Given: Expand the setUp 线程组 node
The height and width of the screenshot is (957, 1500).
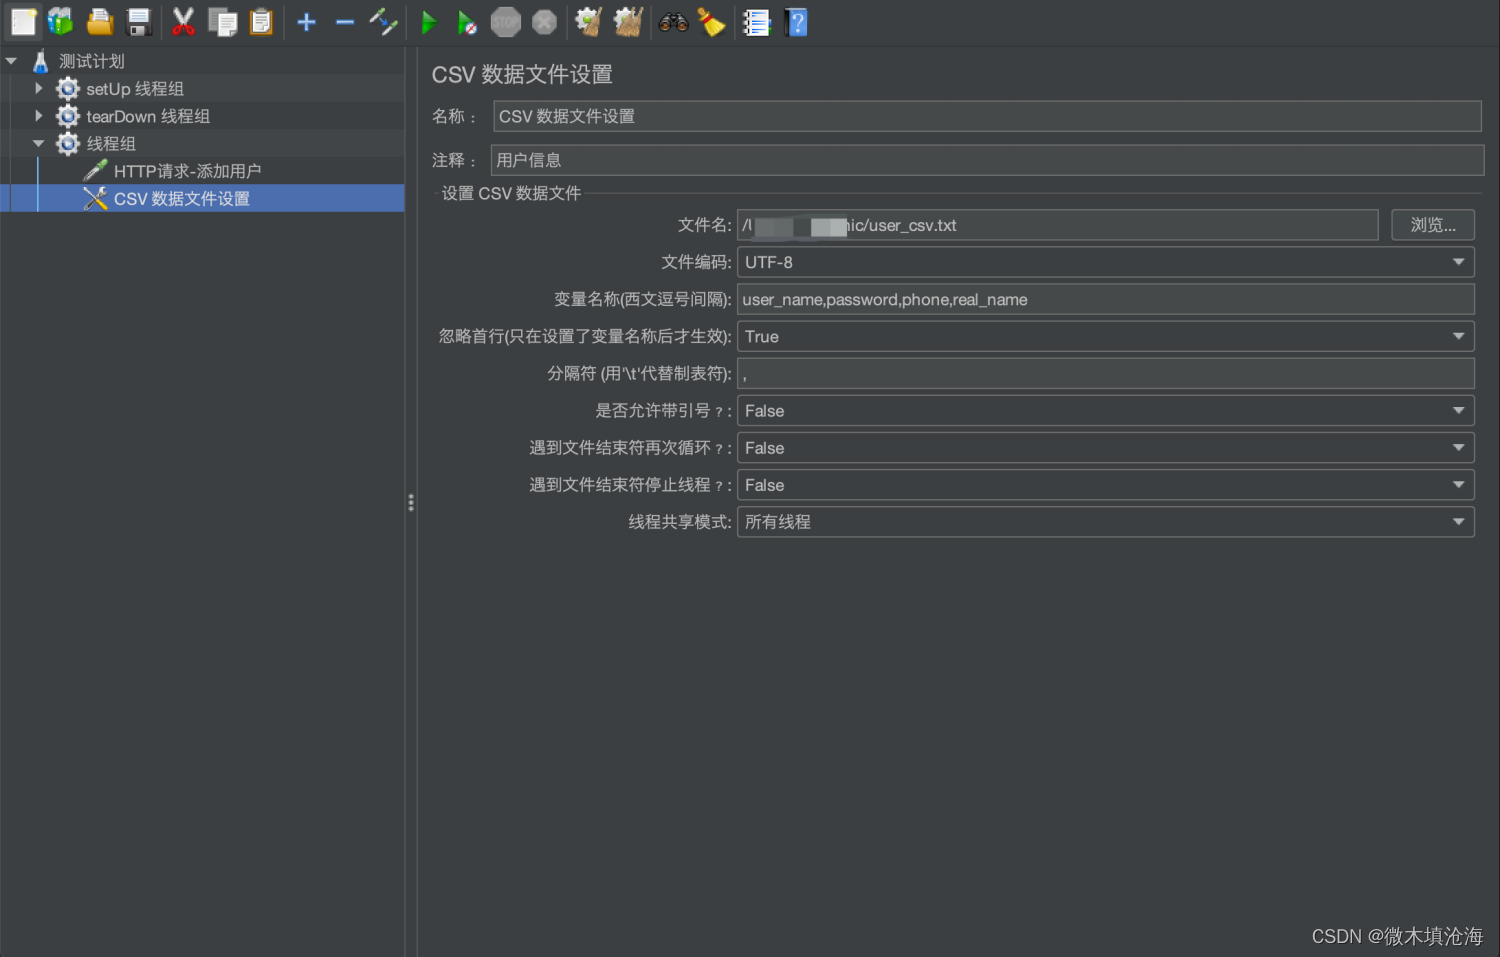Looking at the screenshot, I should coord(38,88).
